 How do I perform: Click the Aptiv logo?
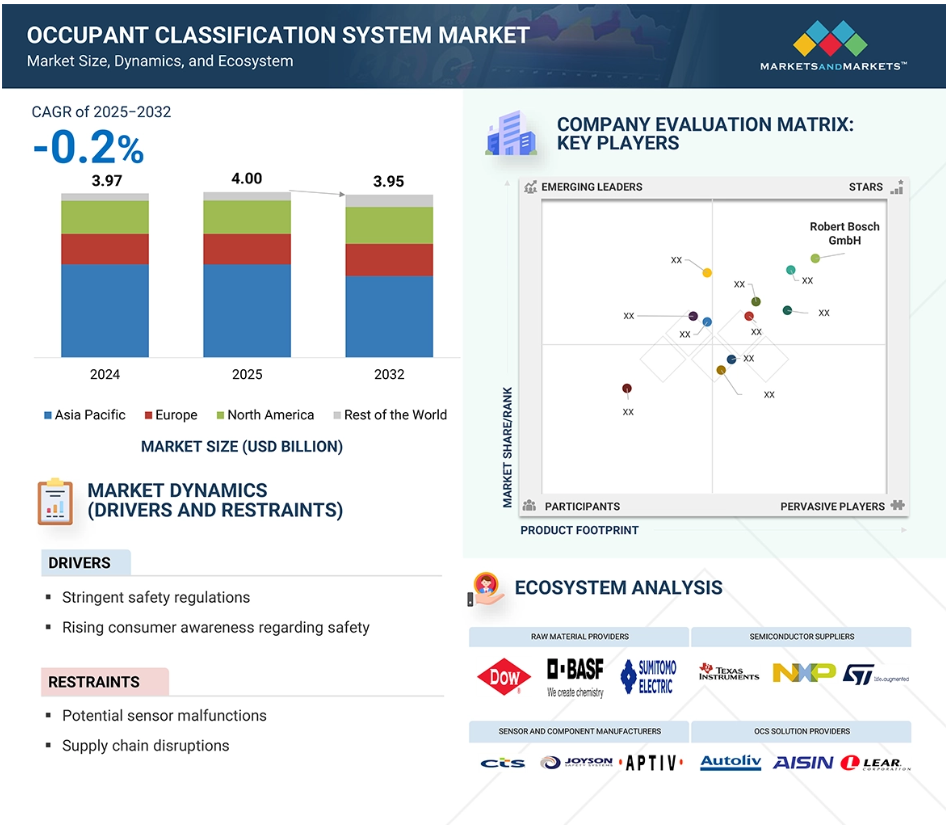(651, 763)
